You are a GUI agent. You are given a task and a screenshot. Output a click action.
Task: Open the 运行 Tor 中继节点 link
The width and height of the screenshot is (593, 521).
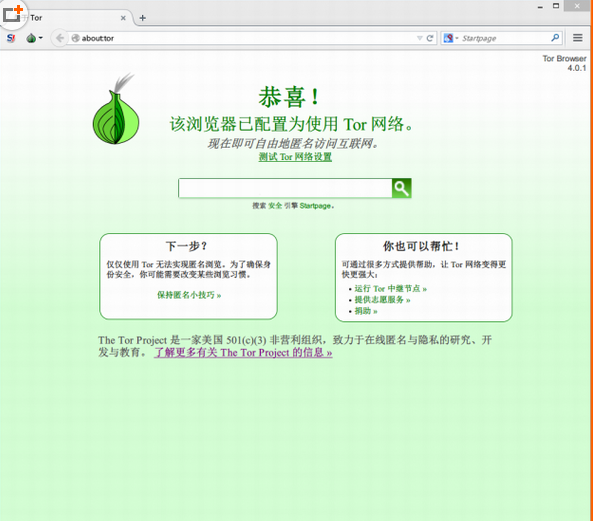pyautogui.click(x=391, y=288)
